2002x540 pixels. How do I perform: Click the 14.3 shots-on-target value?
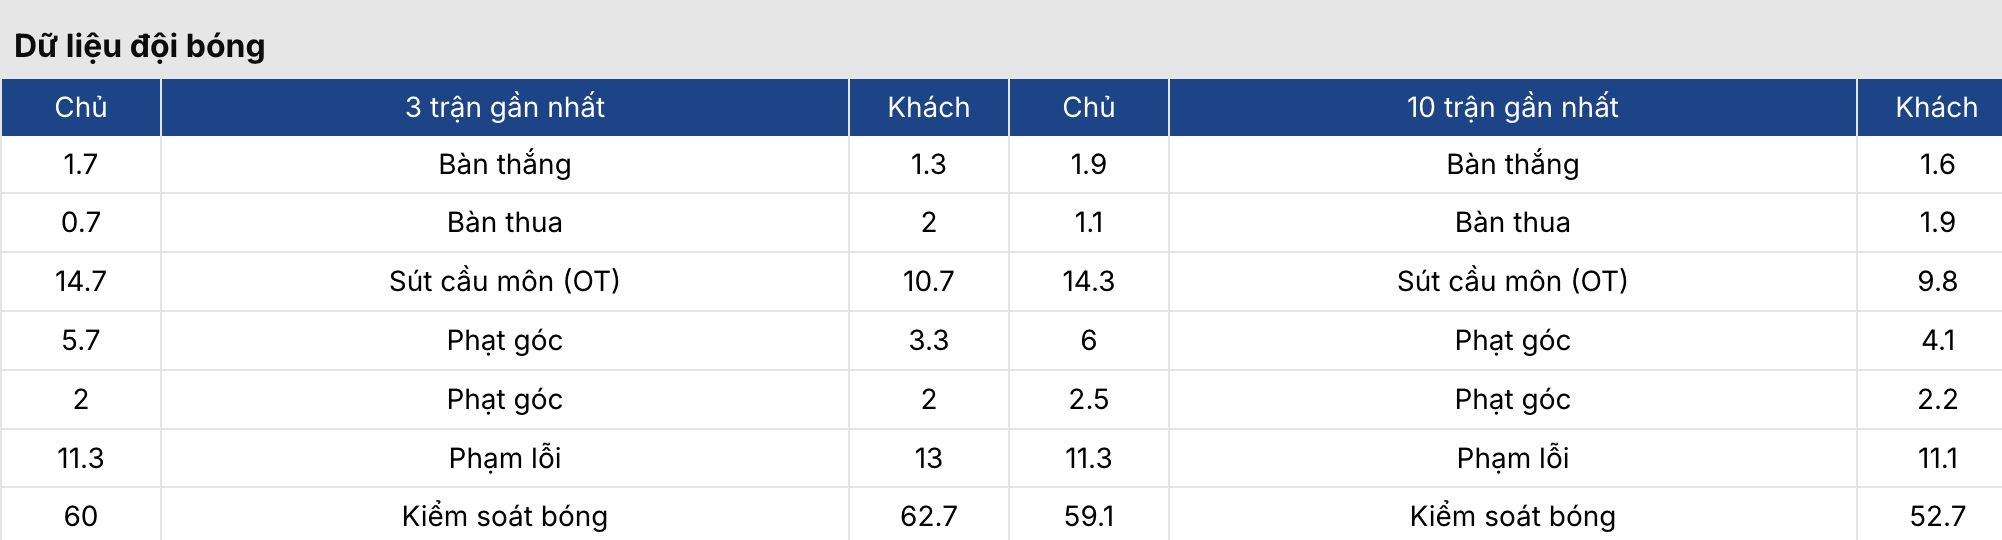coord(1088,281)
